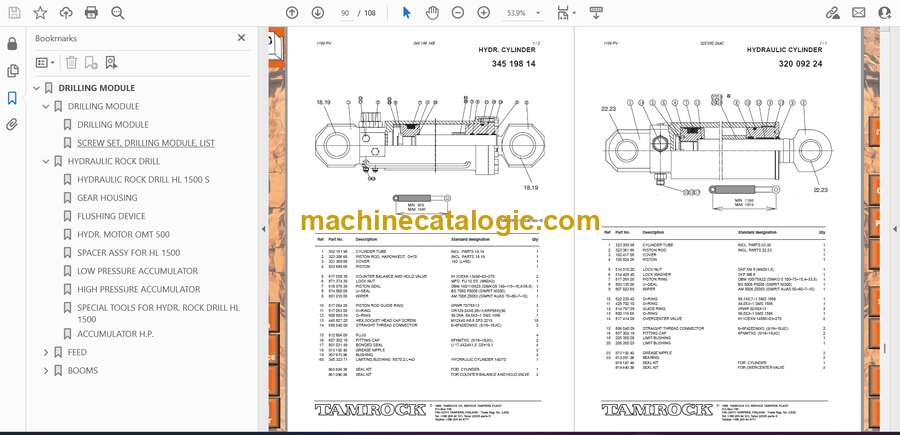This screenshot has height=435, width=900.
Task: Open the SCREW SET, DRILLING MODULE, LIST bookmark
Action: (x=146, y=143)
